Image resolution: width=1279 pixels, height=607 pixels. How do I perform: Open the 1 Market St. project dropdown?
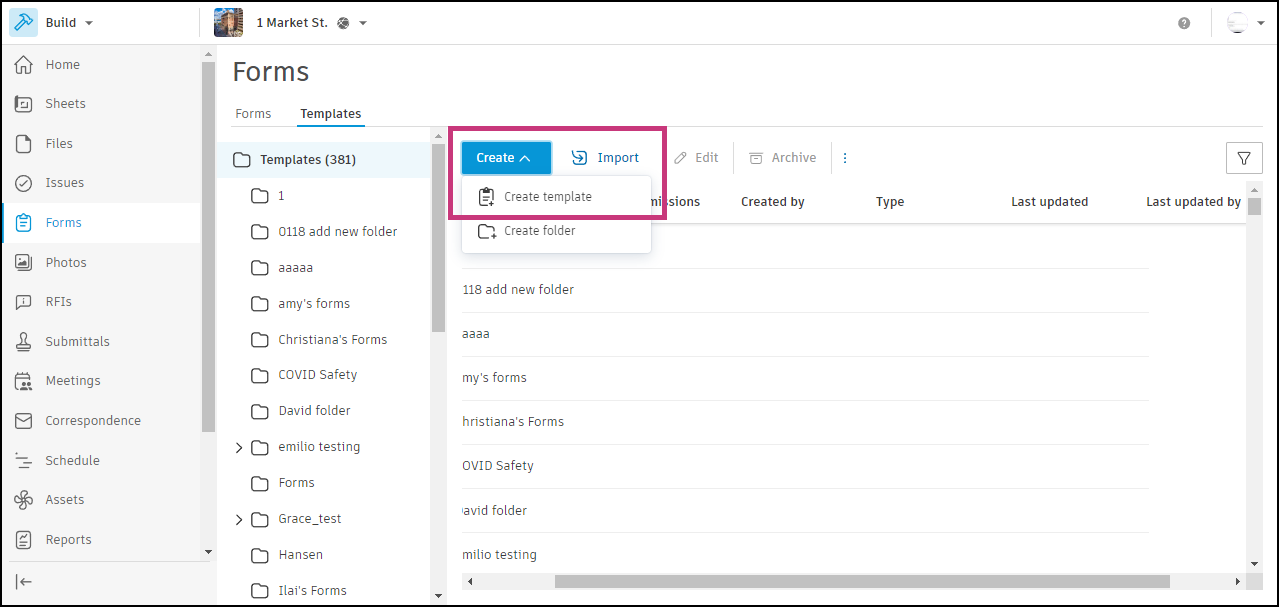click(x=362, y=23)
